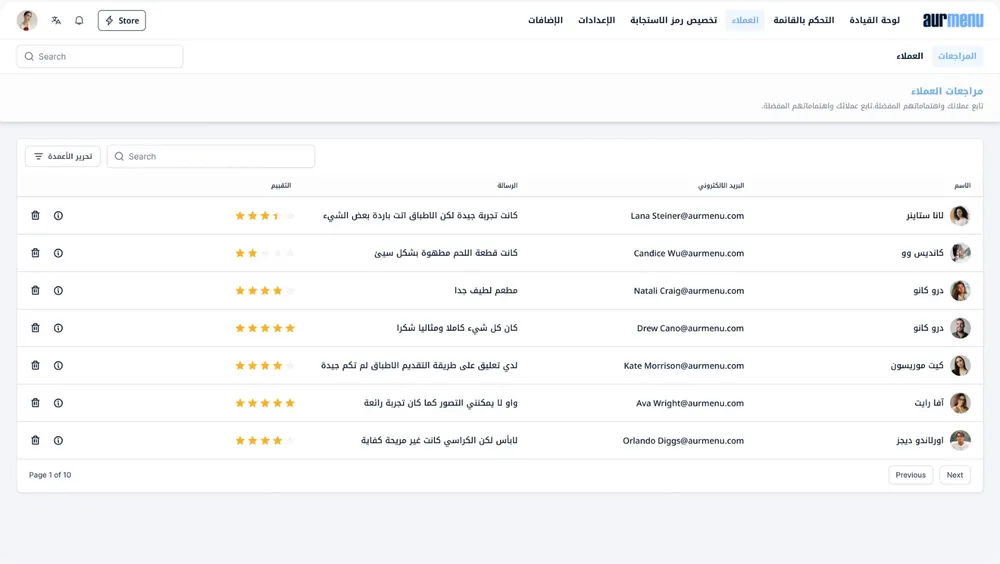The image size is (1000, 564).
Task: Click the notification bell icon
Action: point(79,20)
